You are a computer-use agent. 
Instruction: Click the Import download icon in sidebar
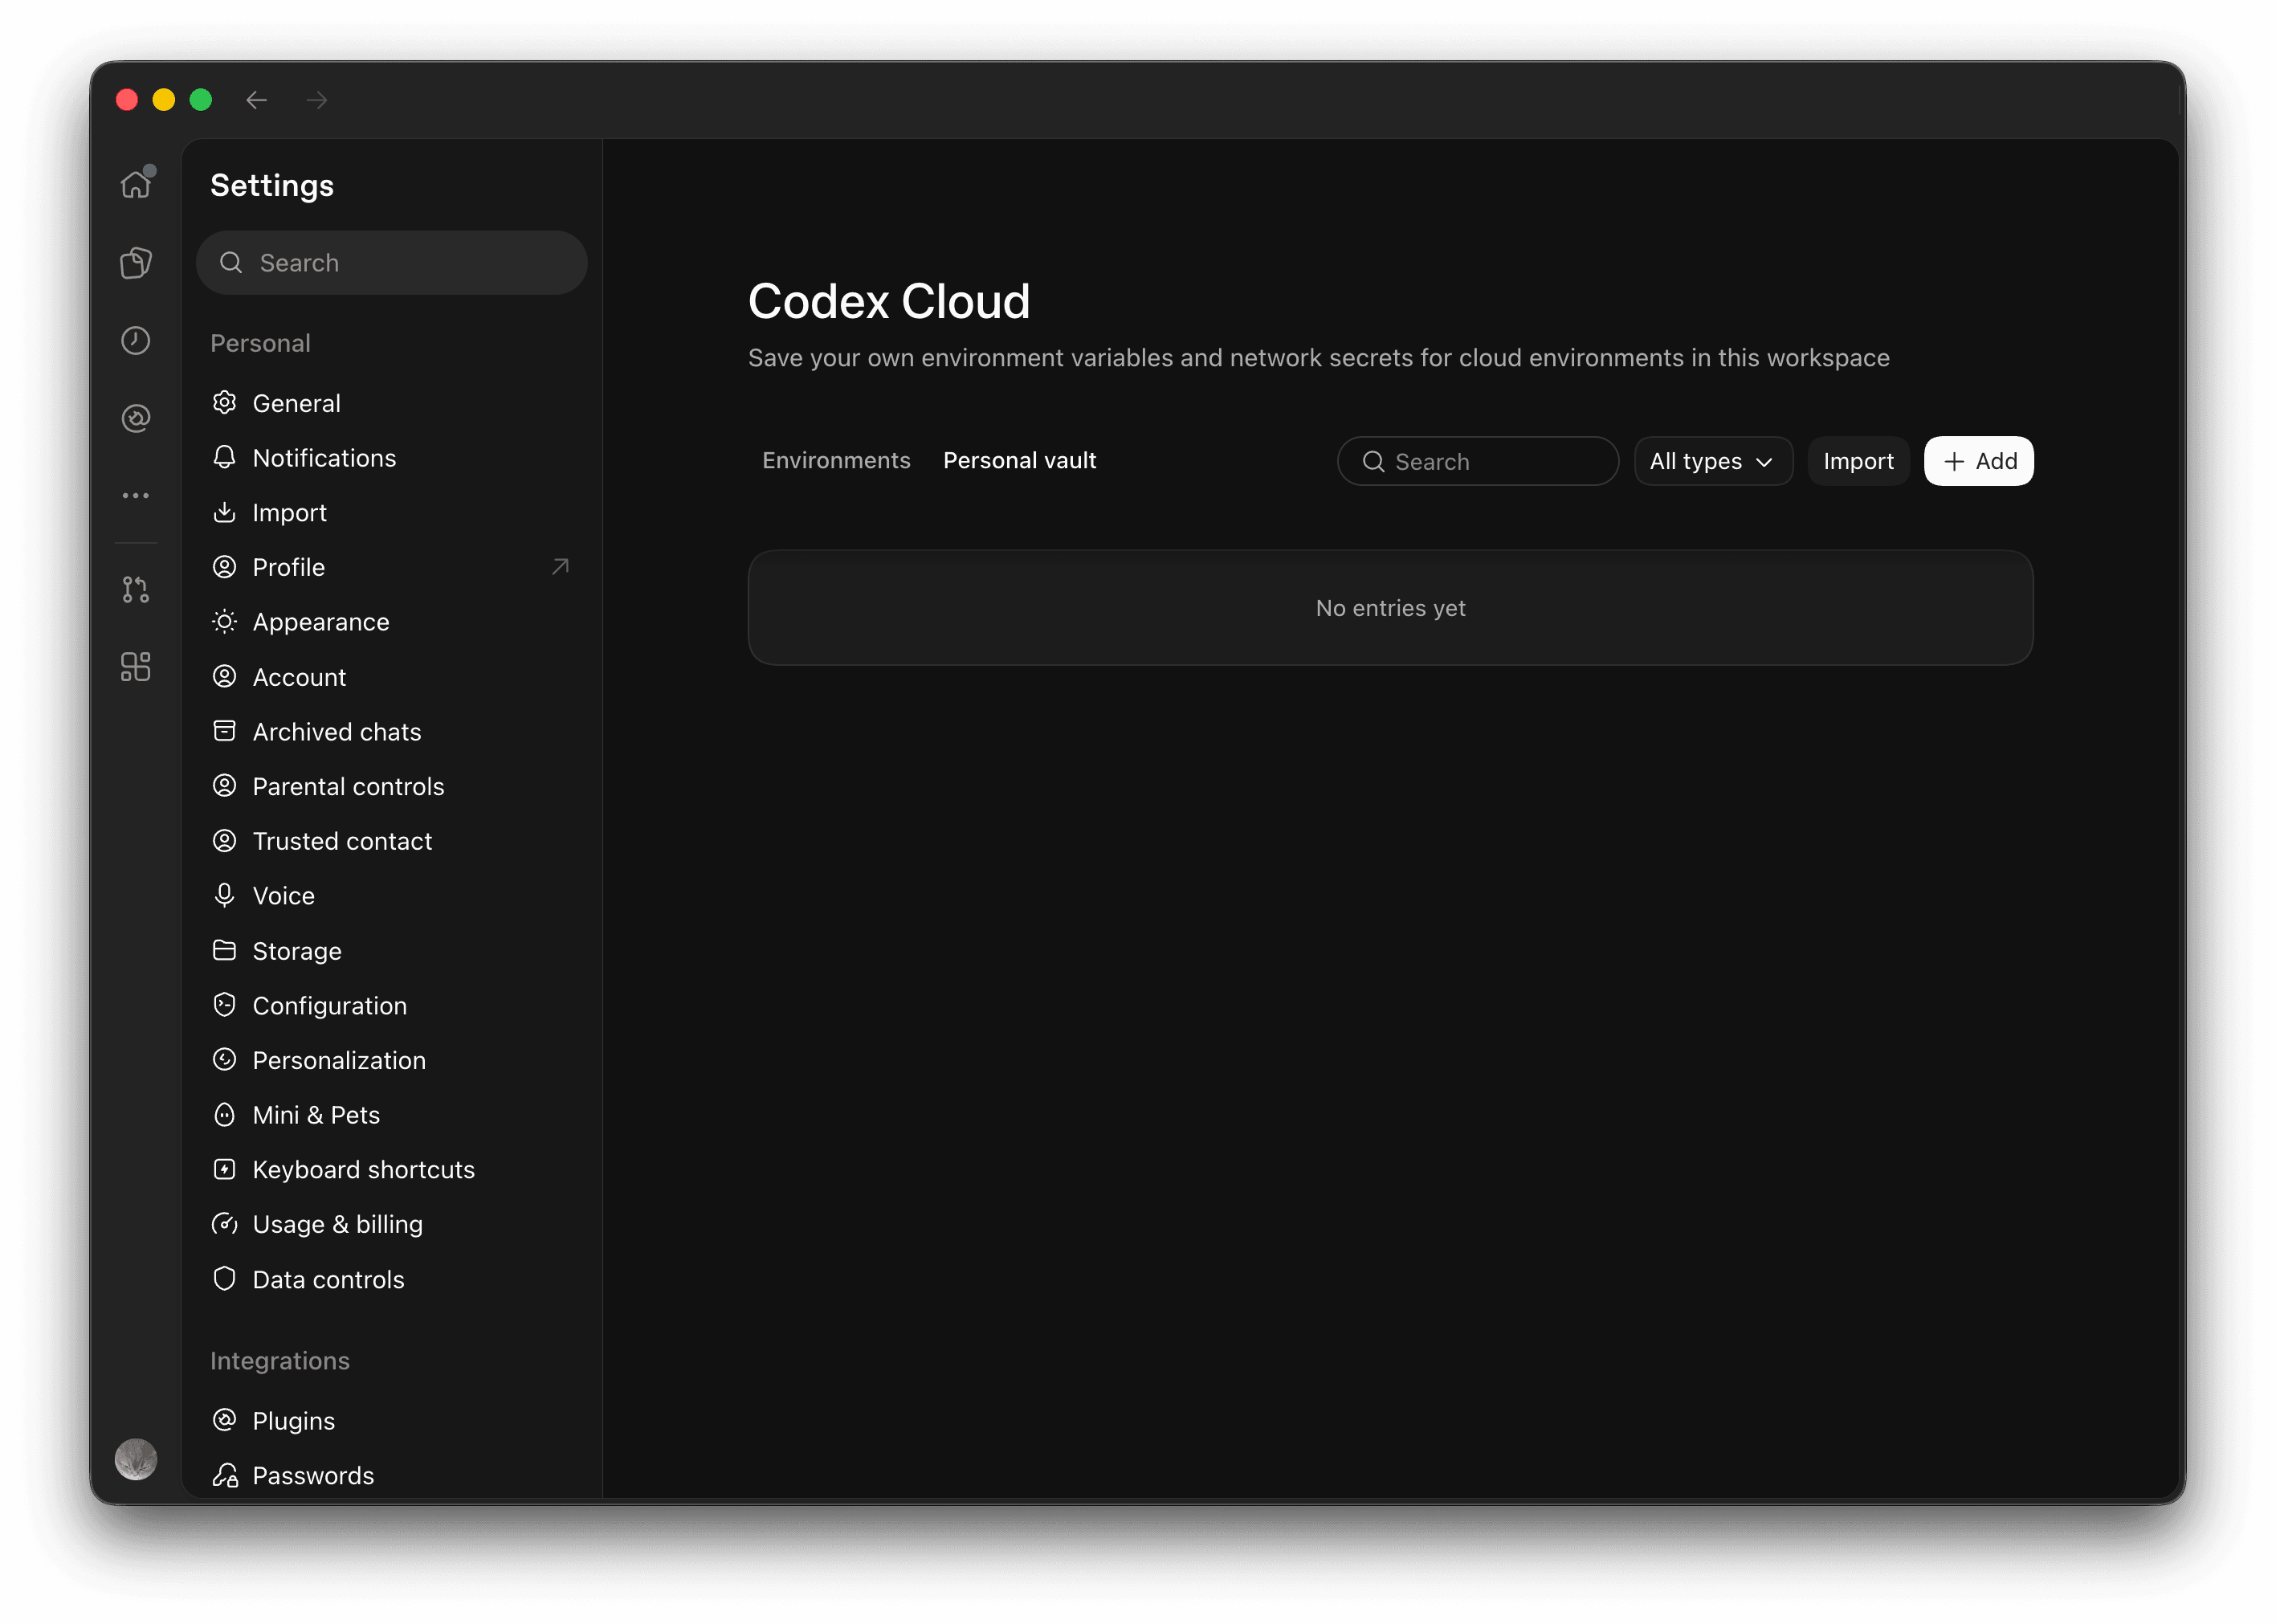click(225, 512)
